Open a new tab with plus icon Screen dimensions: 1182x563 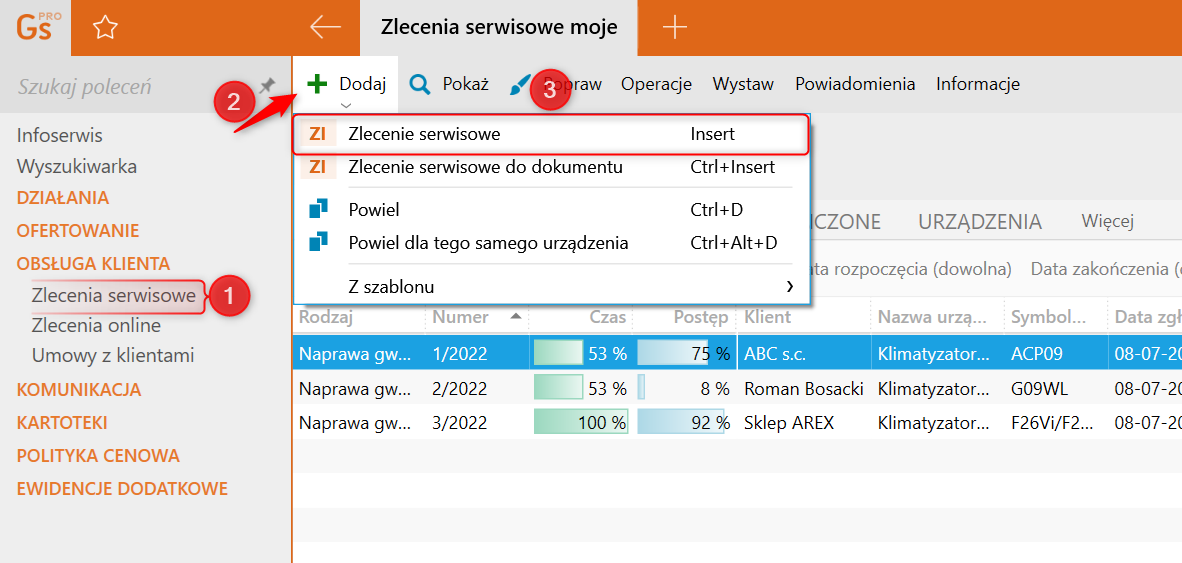click(x=675, y=27)
